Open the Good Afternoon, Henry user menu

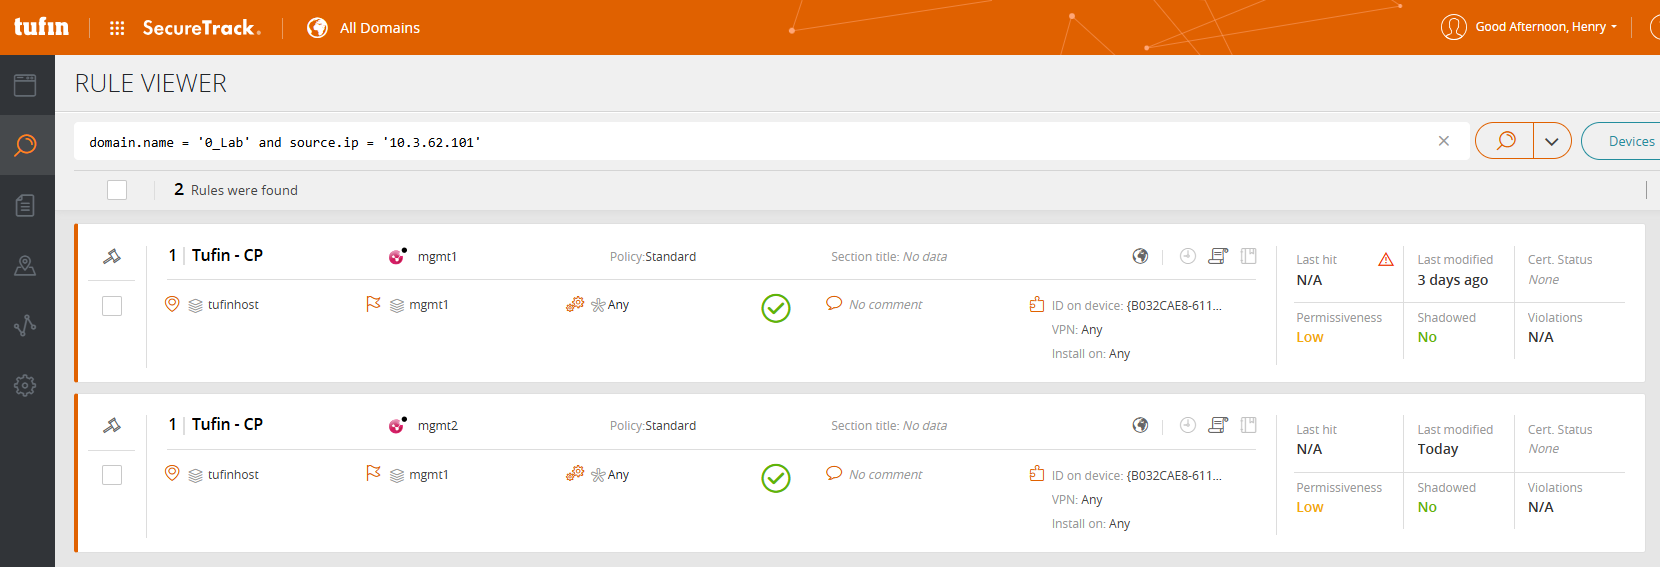click(1530, 27)
